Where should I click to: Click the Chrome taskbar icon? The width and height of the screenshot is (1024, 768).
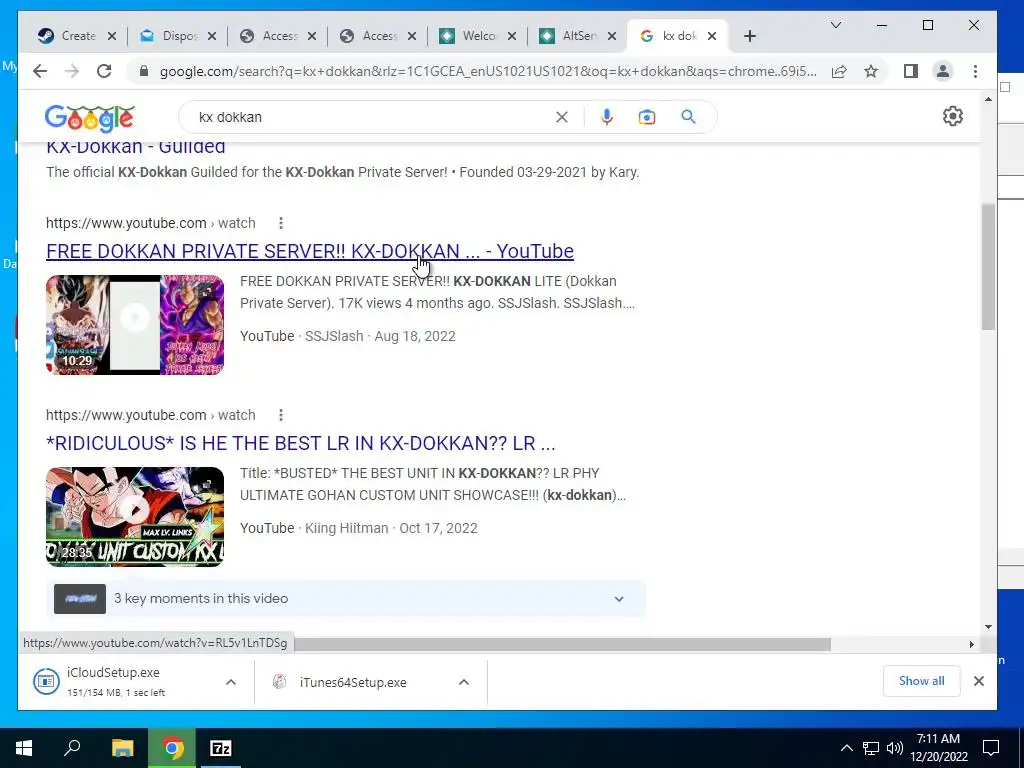point(172,748)
